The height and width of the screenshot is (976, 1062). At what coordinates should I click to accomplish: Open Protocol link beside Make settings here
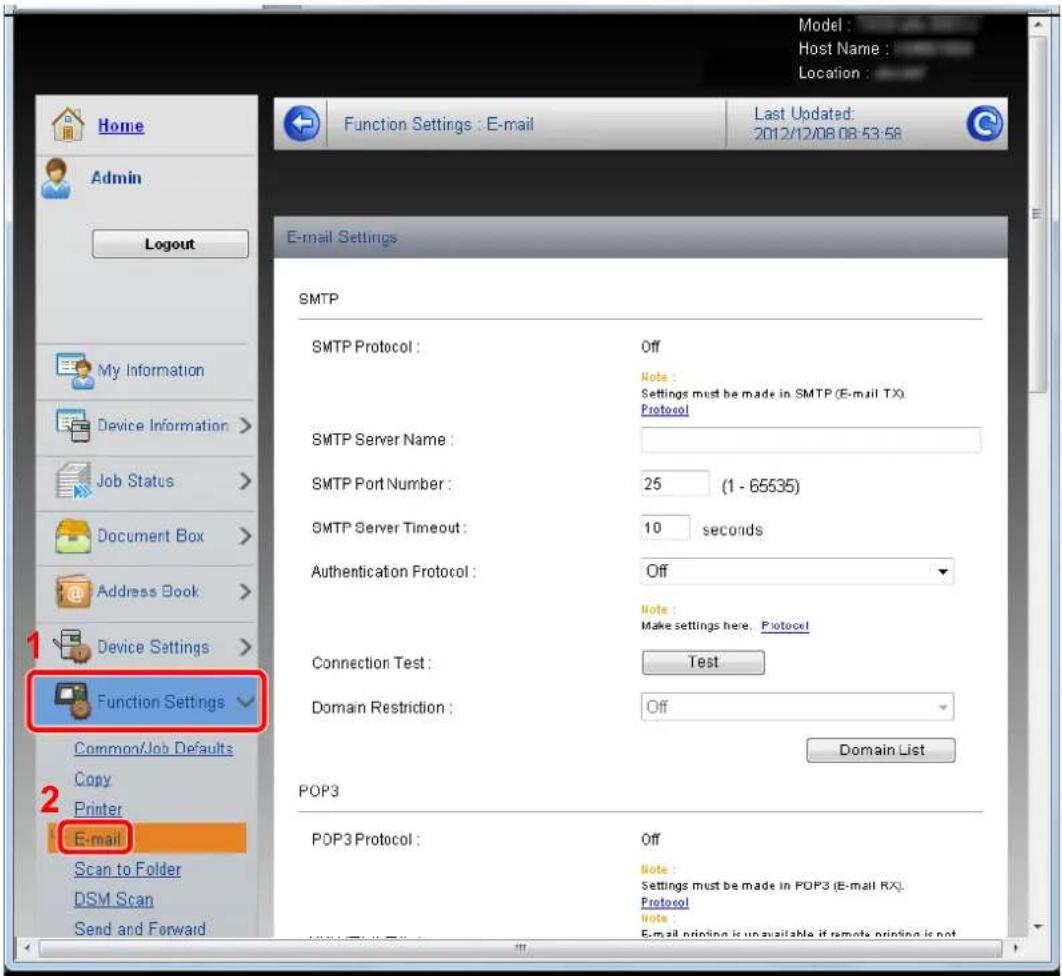[785, 626]
